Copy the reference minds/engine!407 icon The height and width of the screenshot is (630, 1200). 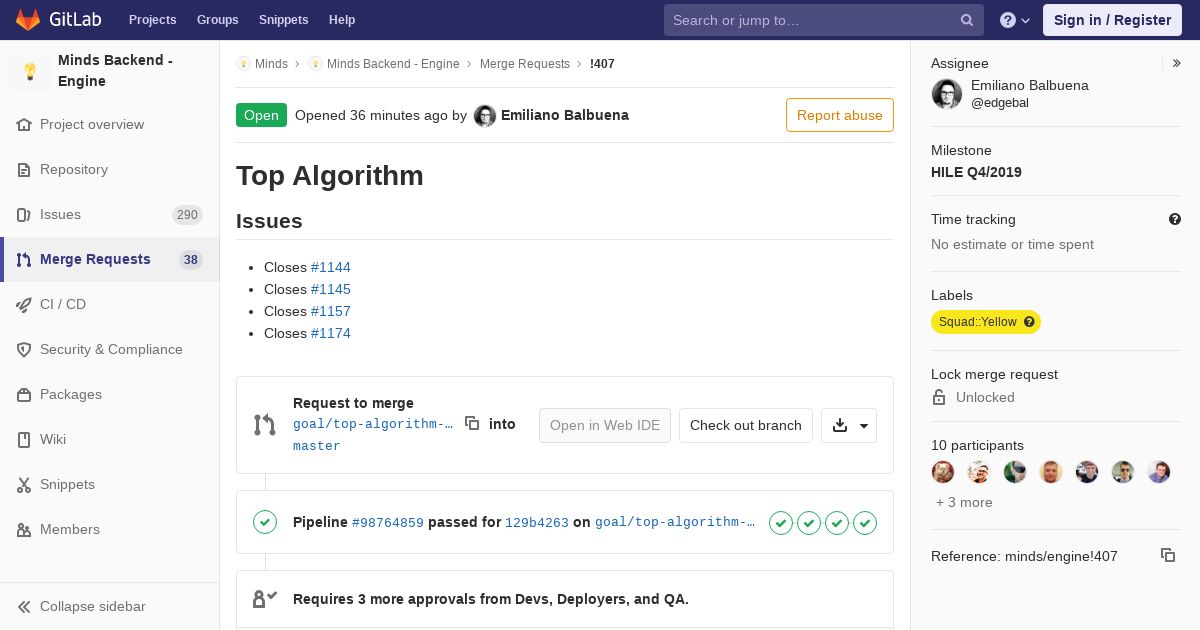coord(1168,555)
